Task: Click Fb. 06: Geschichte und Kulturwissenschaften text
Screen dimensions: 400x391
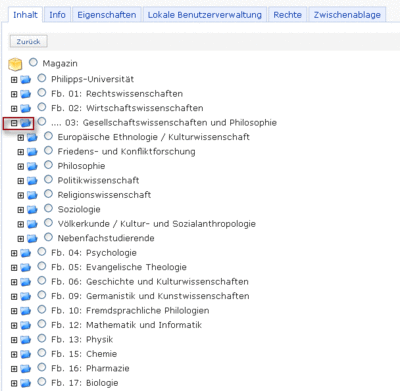Action: click(x=150, y=282)
